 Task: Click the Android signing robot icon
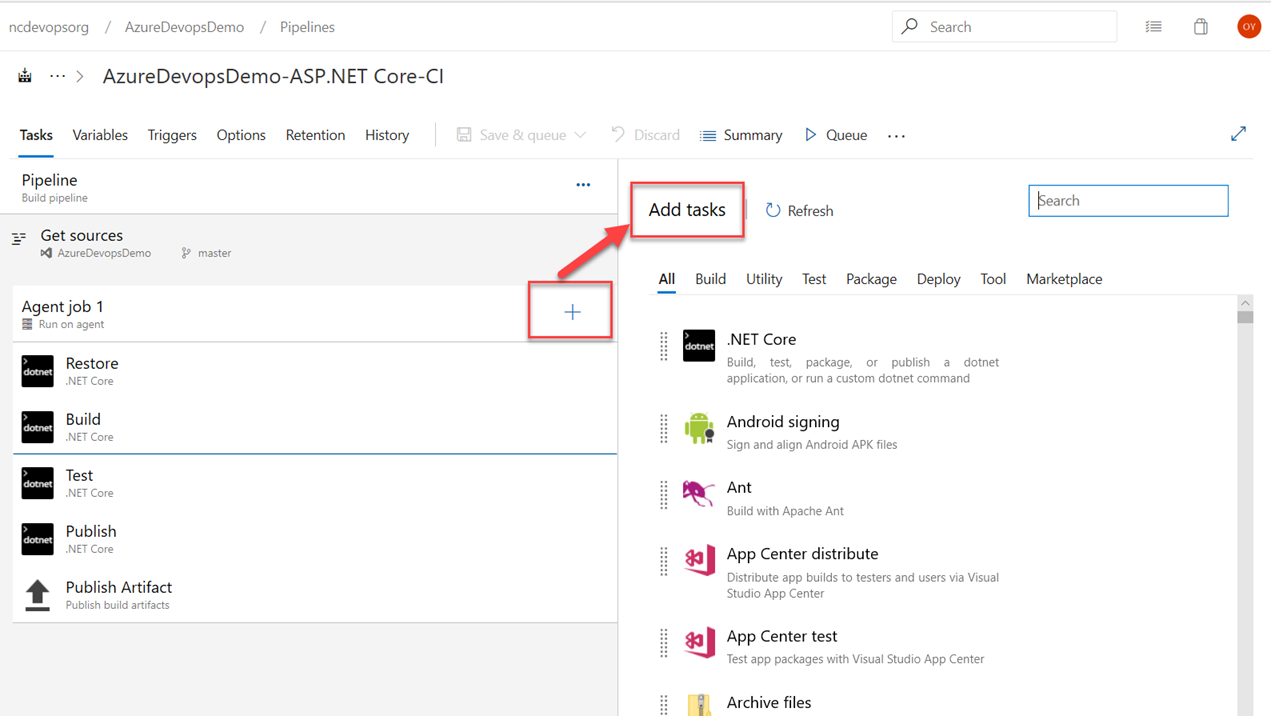click(x=699, y=428)
